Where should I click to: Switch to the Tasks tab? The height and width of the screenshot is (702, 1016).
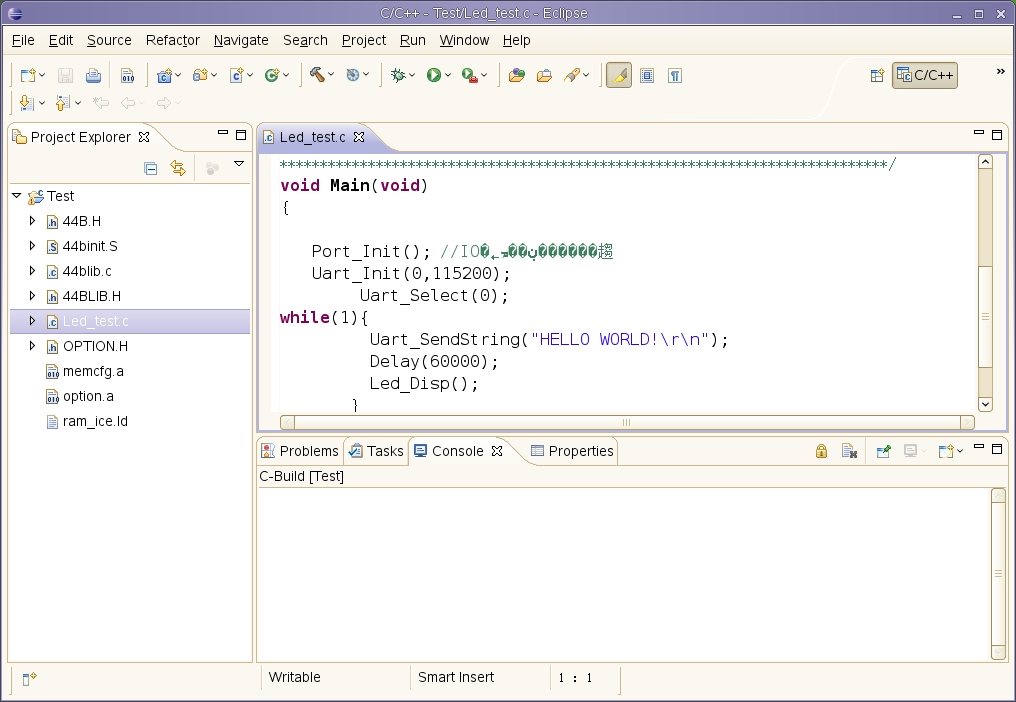(x=376, y=451)
